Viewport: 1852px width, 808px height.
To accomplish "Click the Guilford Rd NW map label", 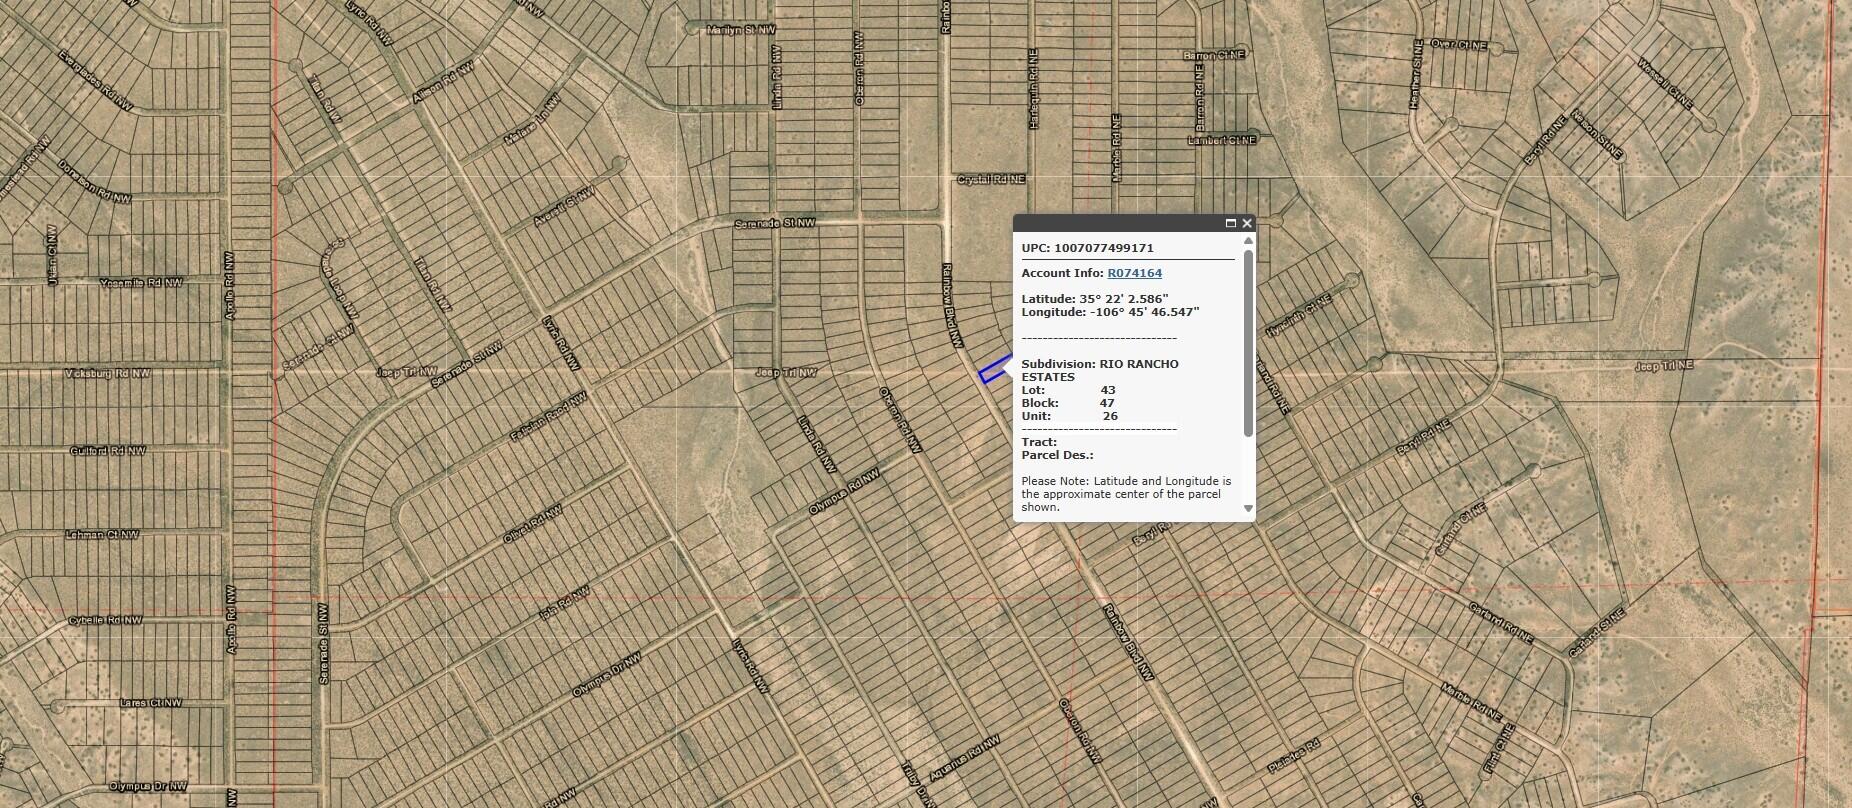I will [108, 451].
